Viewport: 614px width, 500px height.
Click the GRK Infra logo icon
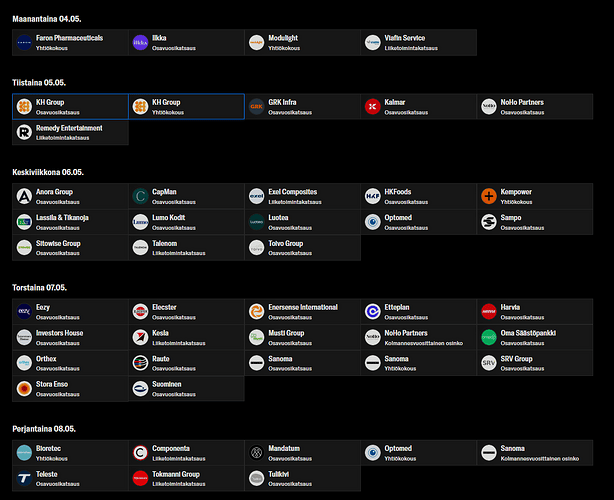256,106
